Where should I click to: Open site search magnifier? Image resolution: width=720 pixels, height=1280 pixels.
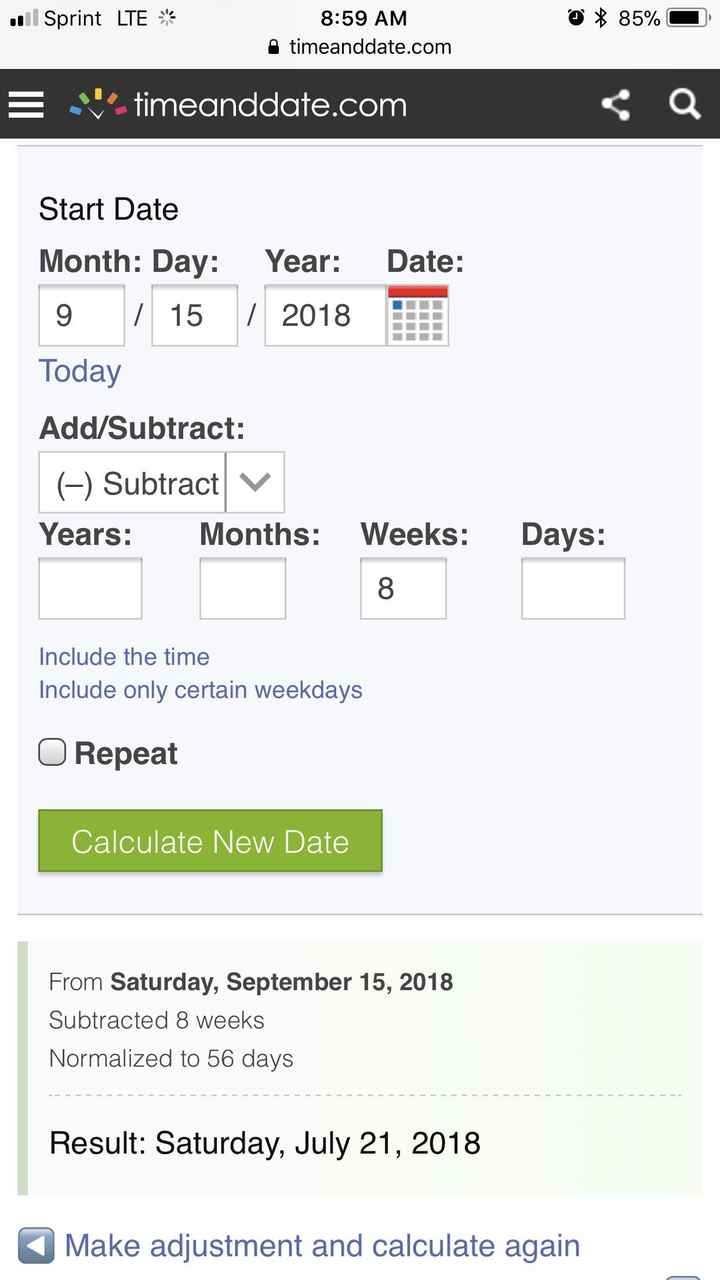[684, 104]
